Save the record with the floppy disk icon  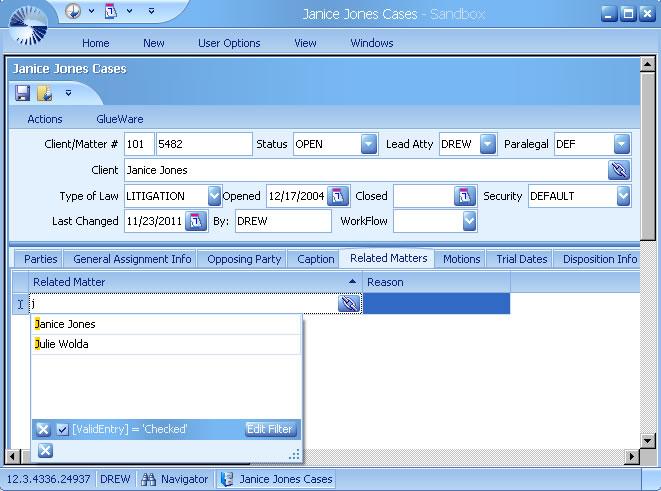pos(23,93)
